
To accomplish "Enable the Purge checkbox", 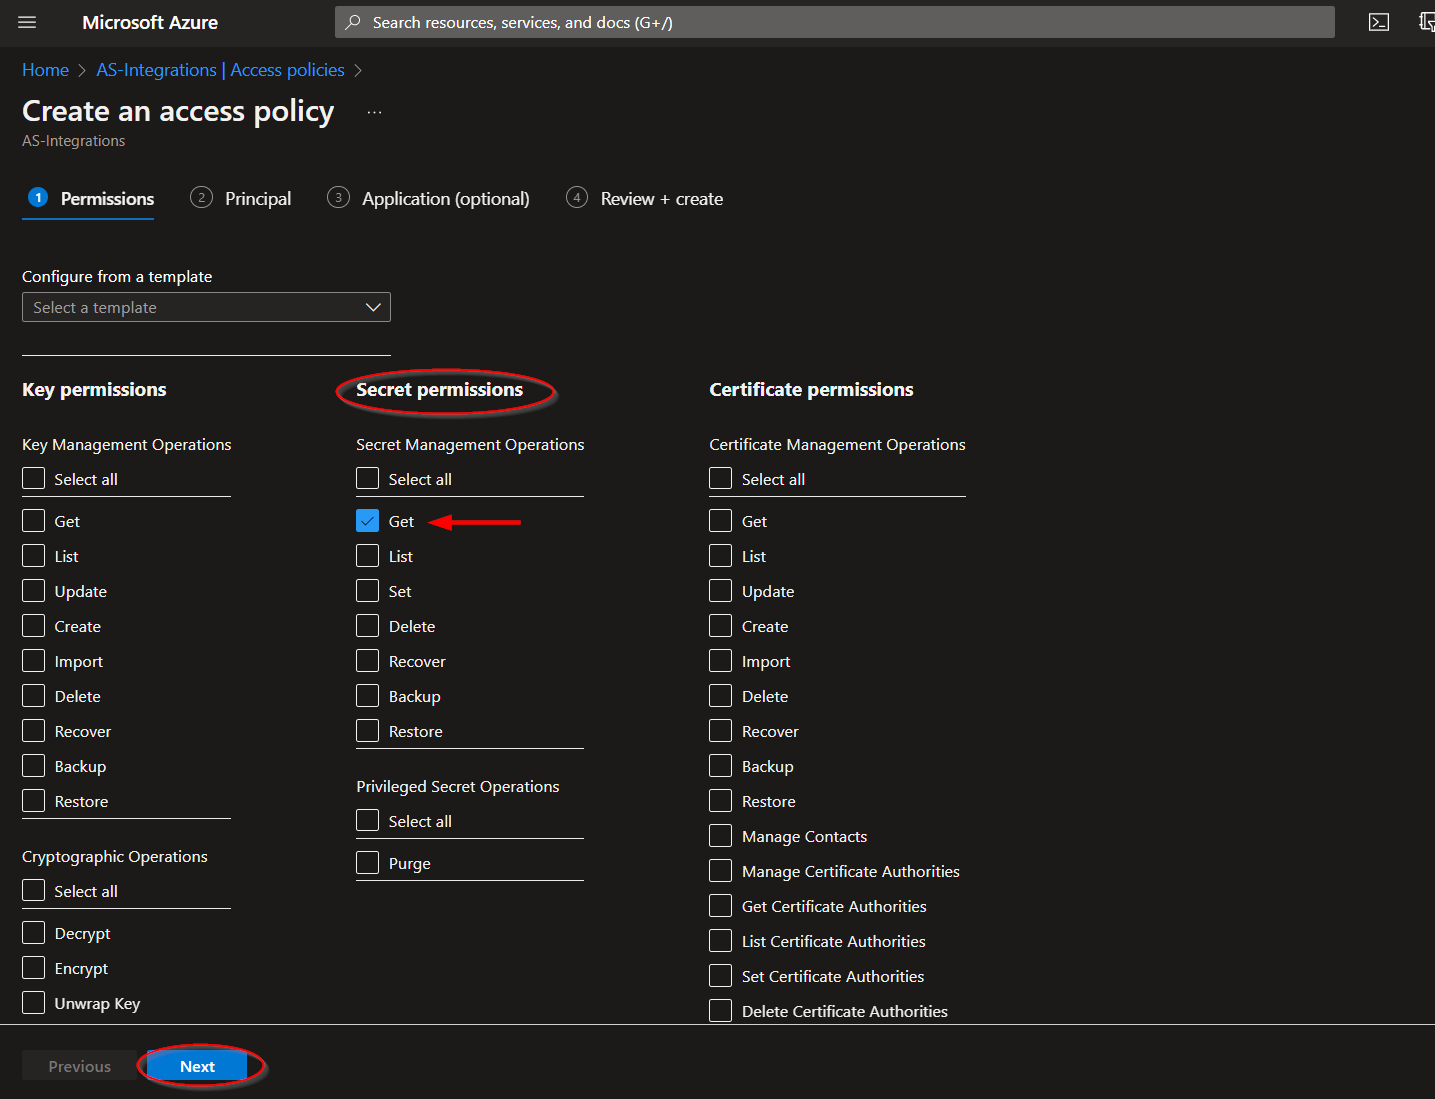I will pos(368,863).
